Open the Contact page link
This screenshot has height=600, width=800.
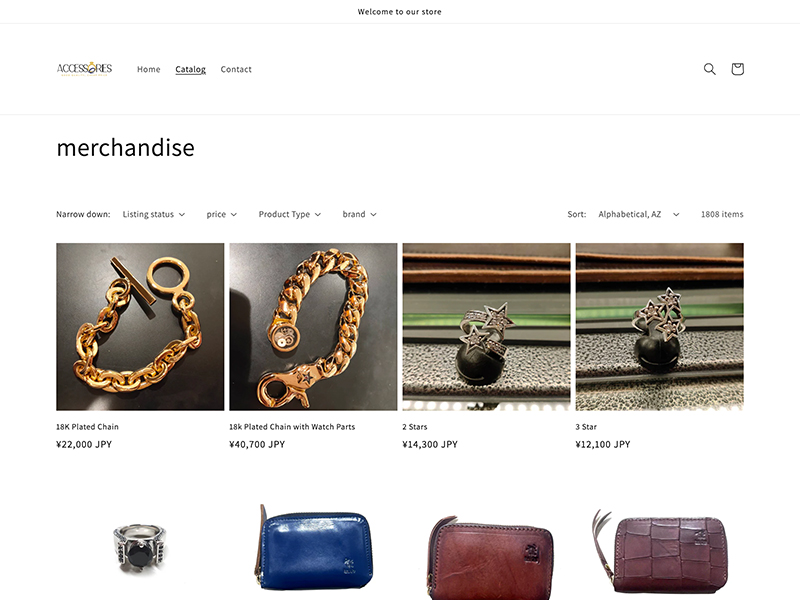pyautogui.click(x=236, y=69)
